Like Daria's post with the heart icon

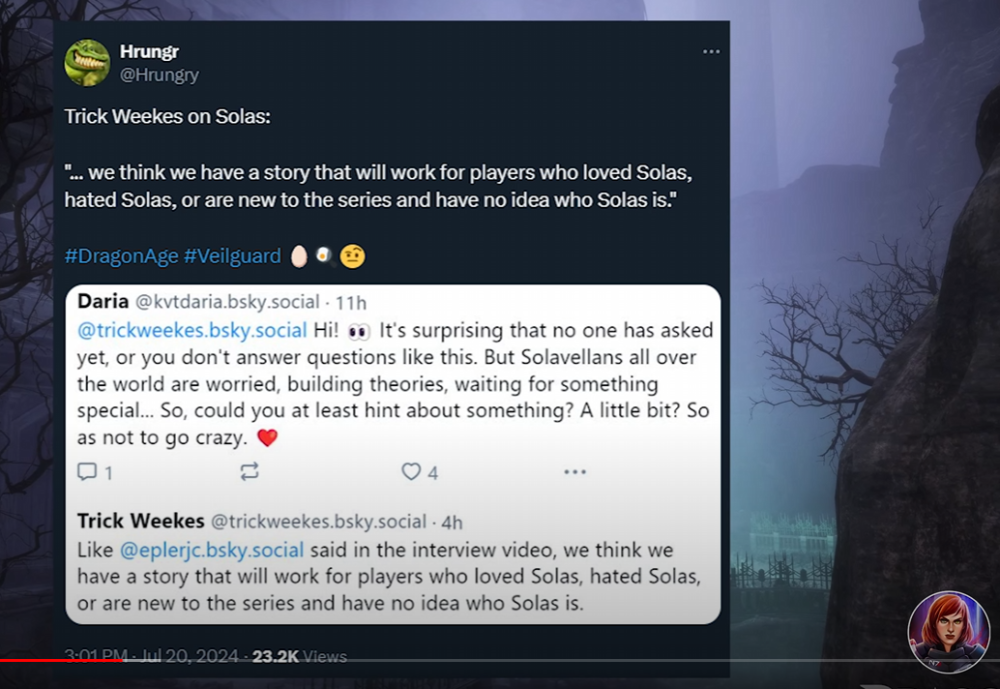click(411, 472)
